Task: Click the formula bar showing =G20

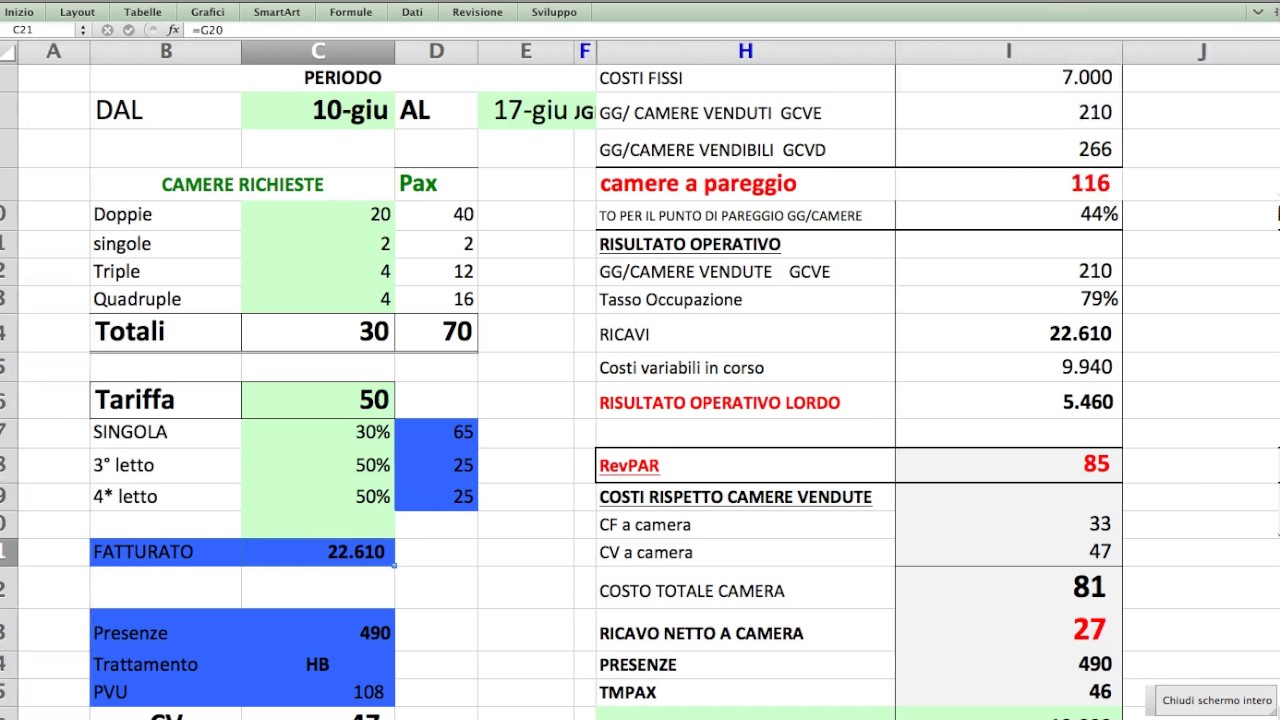Action: pos(730,30)
